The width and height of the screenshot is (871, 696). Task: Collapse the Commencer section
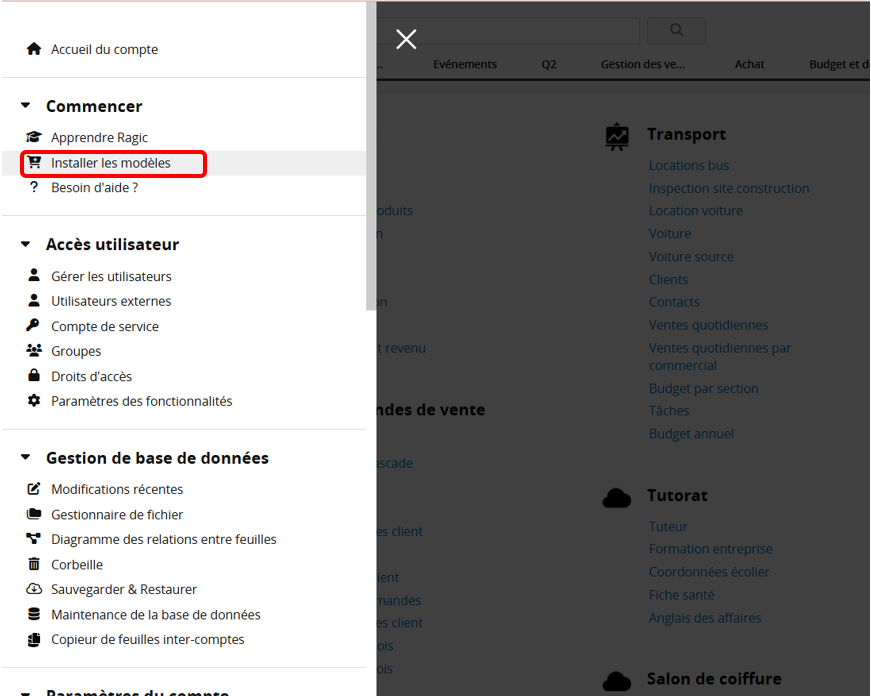[25, 106]
